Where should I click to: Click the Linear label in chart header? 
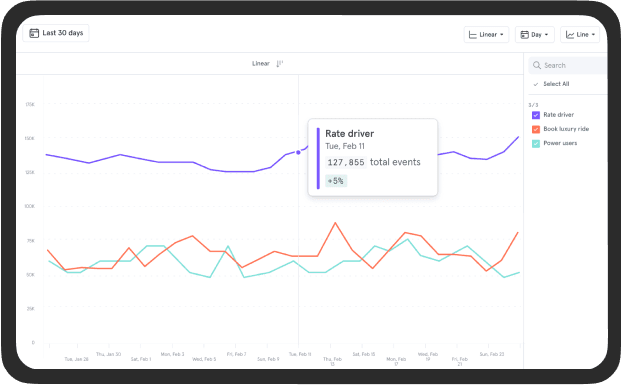[x=261, y=63]
